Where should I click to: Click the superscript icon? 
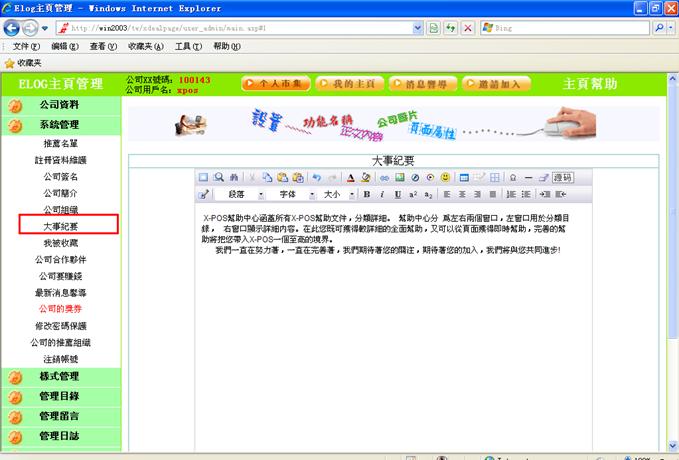(413, 194)
